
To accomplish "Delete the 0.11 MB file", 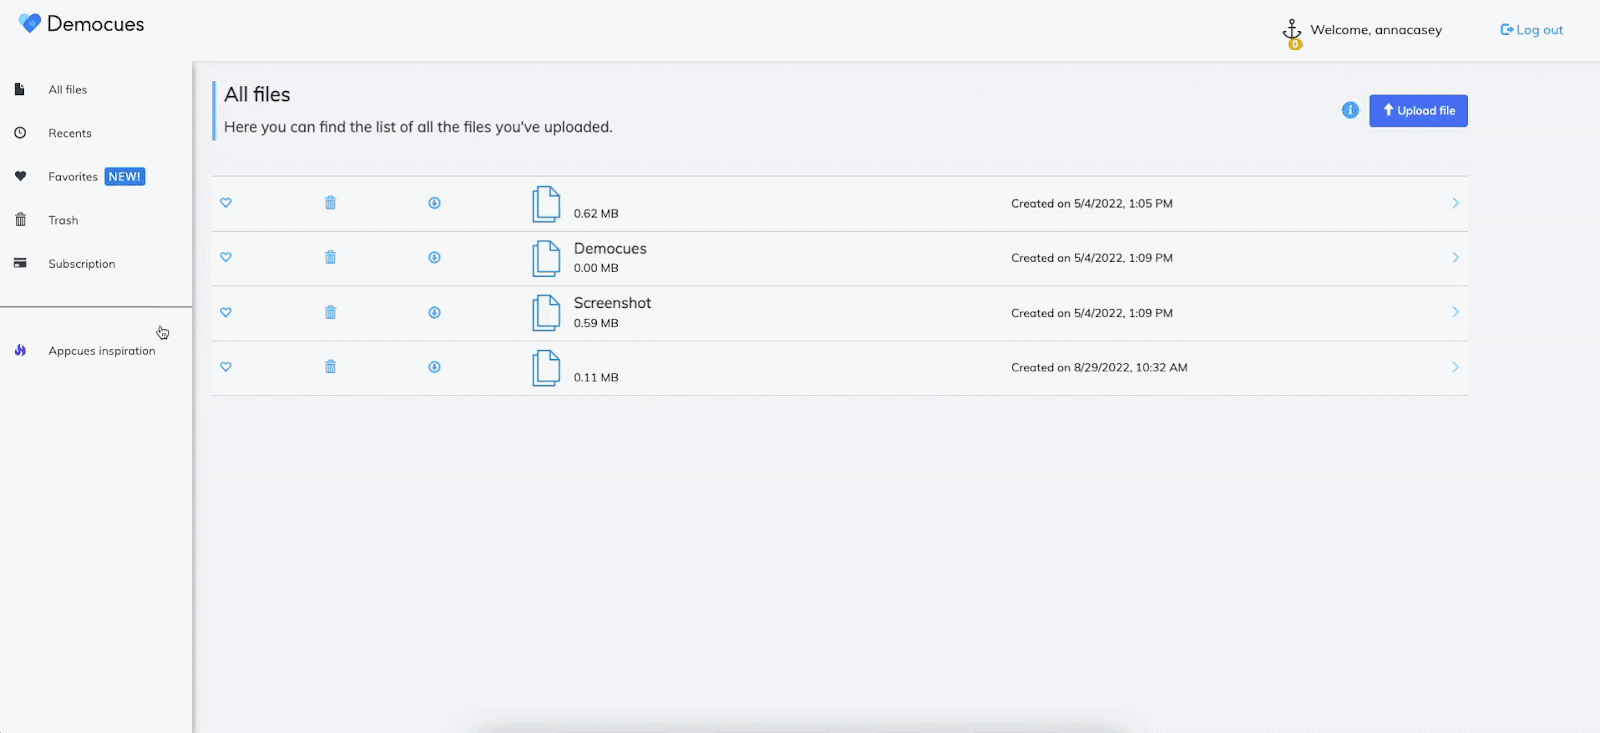I will [x=330, y=367].
